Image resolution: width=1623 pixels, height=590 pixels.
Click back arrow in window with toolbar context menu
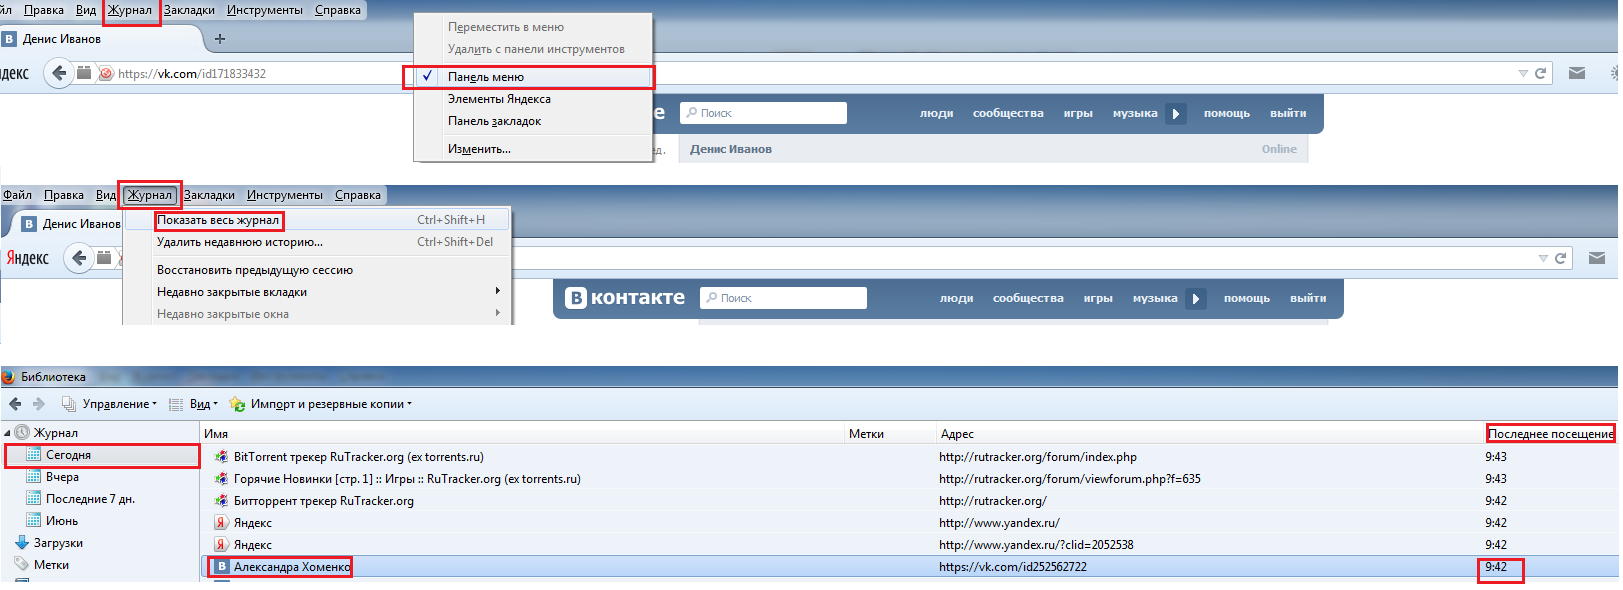click(59, 73)
